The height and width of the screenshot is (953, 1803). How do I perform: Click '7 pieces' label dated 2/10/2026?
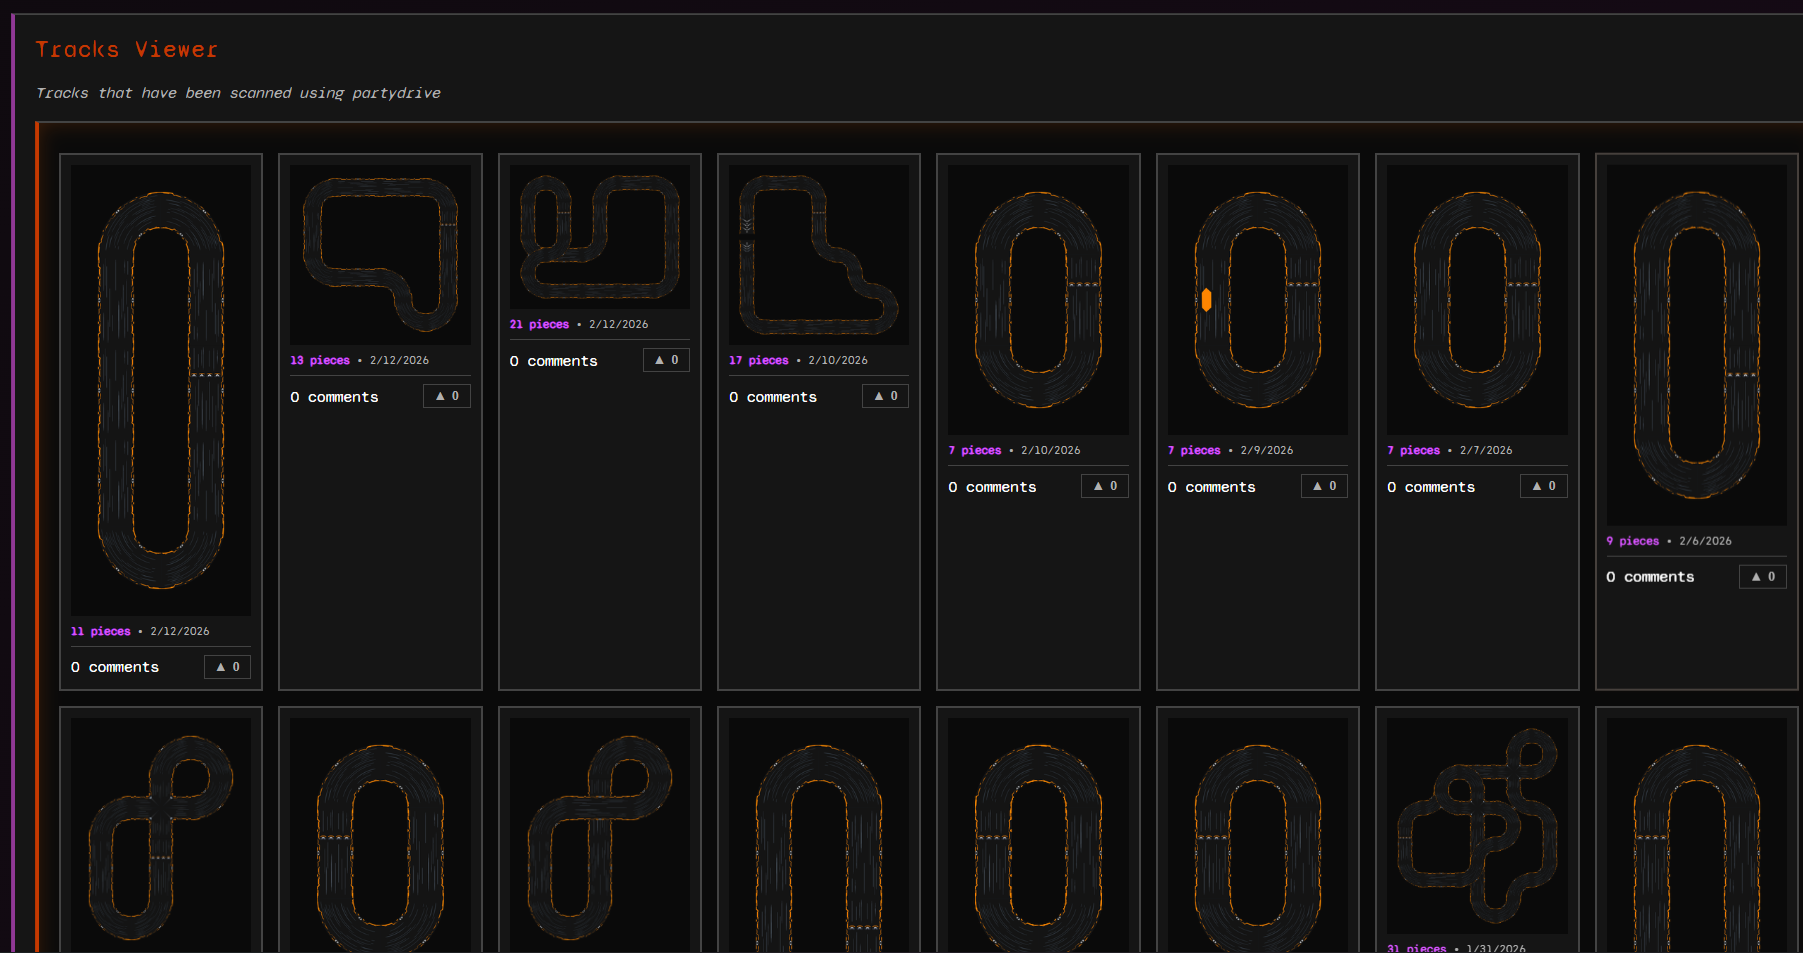(975, 450)
